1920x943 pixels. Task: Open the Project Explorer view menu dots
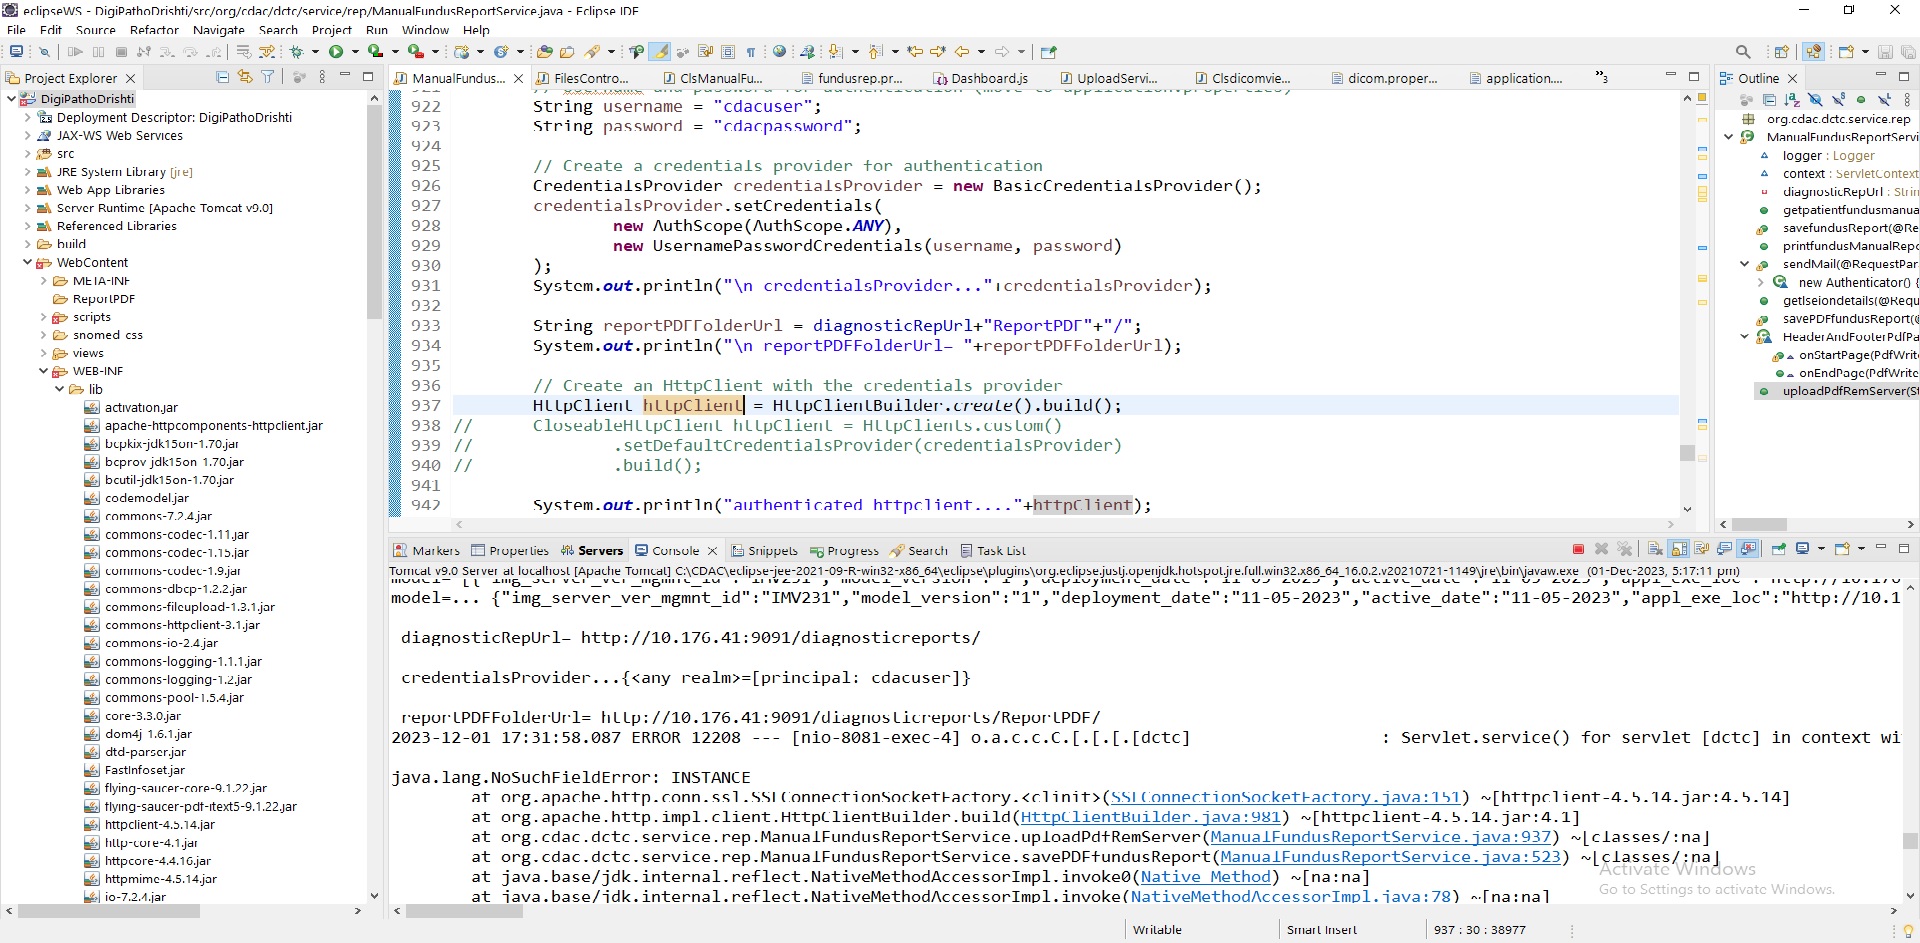[322, 77]
